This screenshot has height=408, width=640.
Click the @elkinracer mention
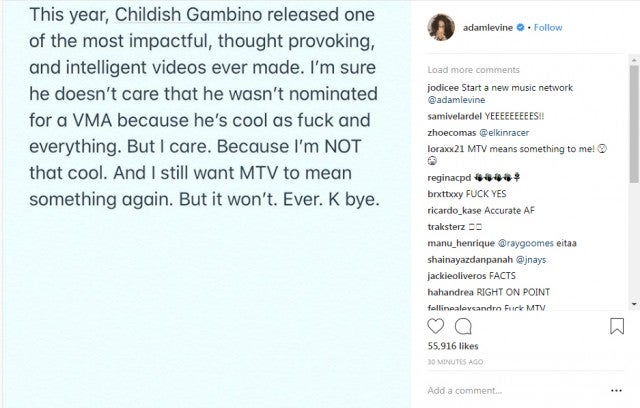[498, 131]
